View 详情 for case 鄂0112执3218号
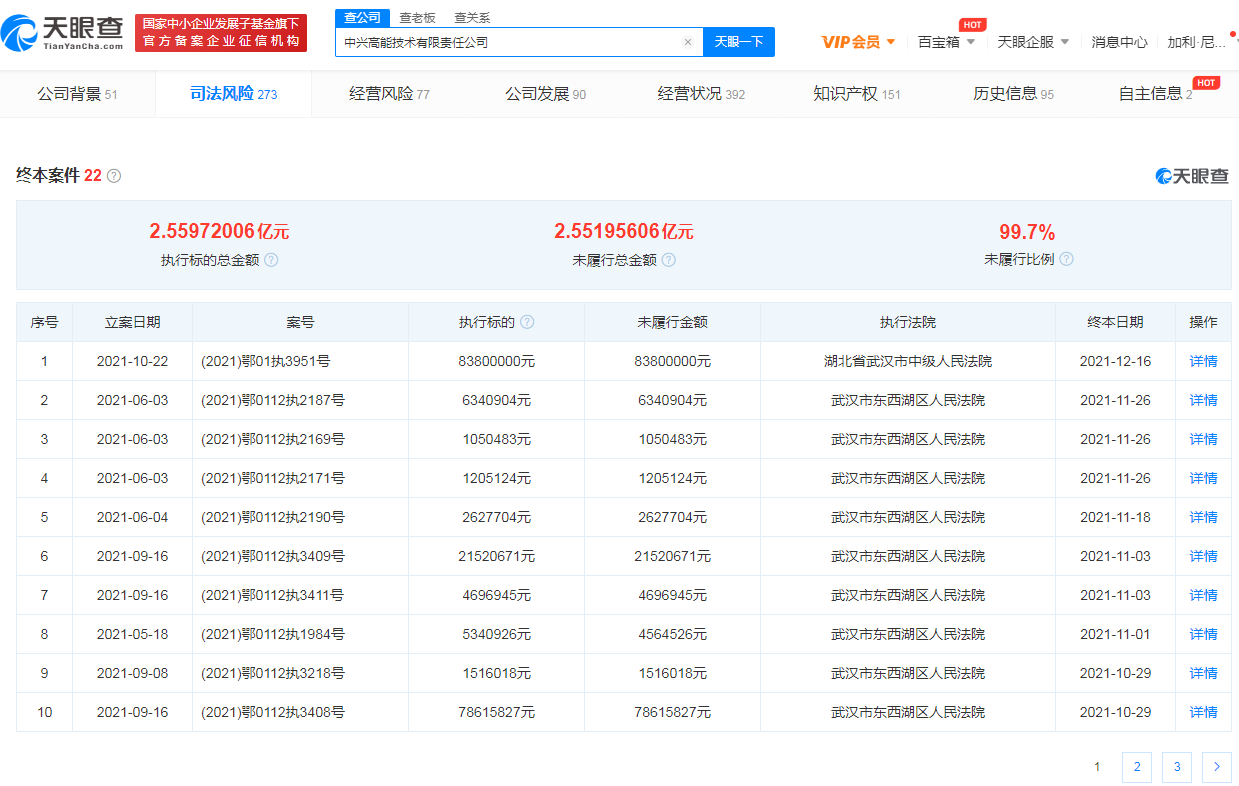 click(1203, 673)
